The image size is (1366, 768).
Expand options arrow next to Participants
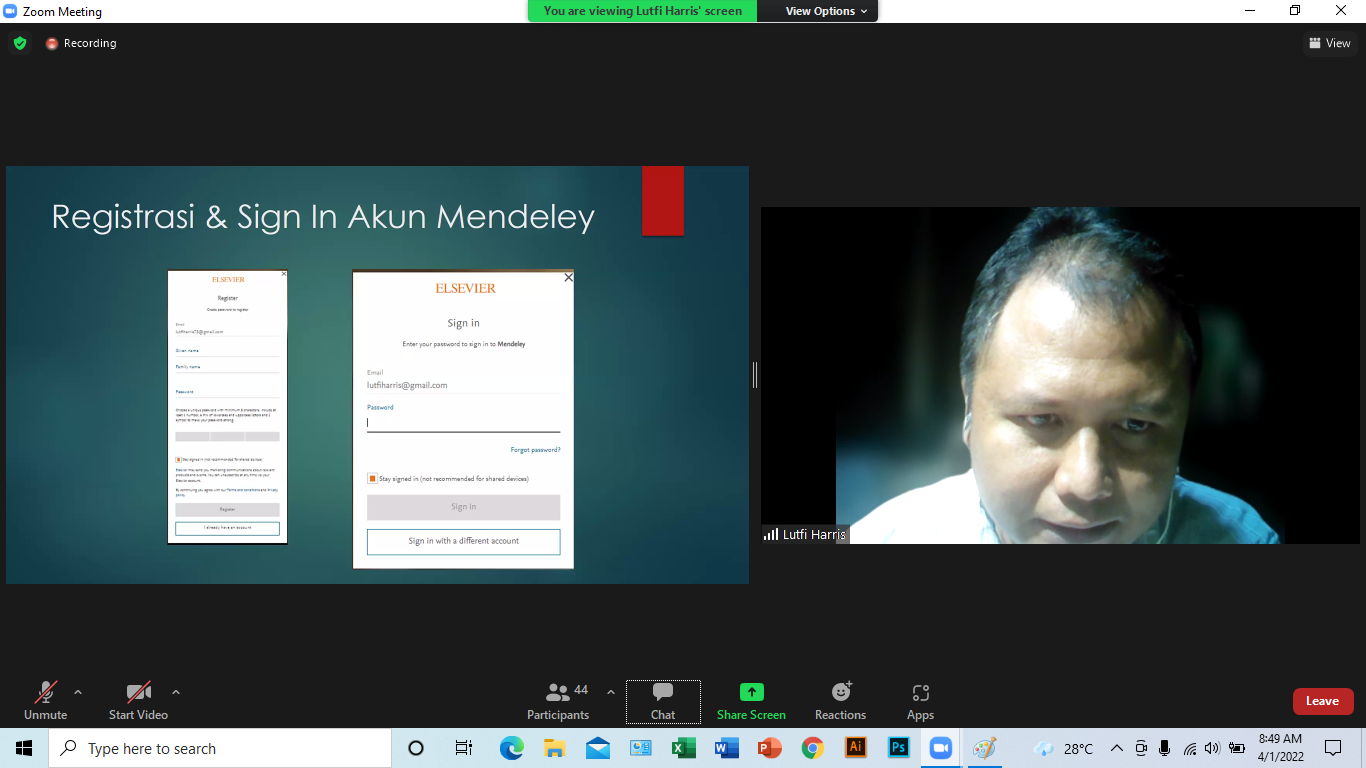(611, 692)
